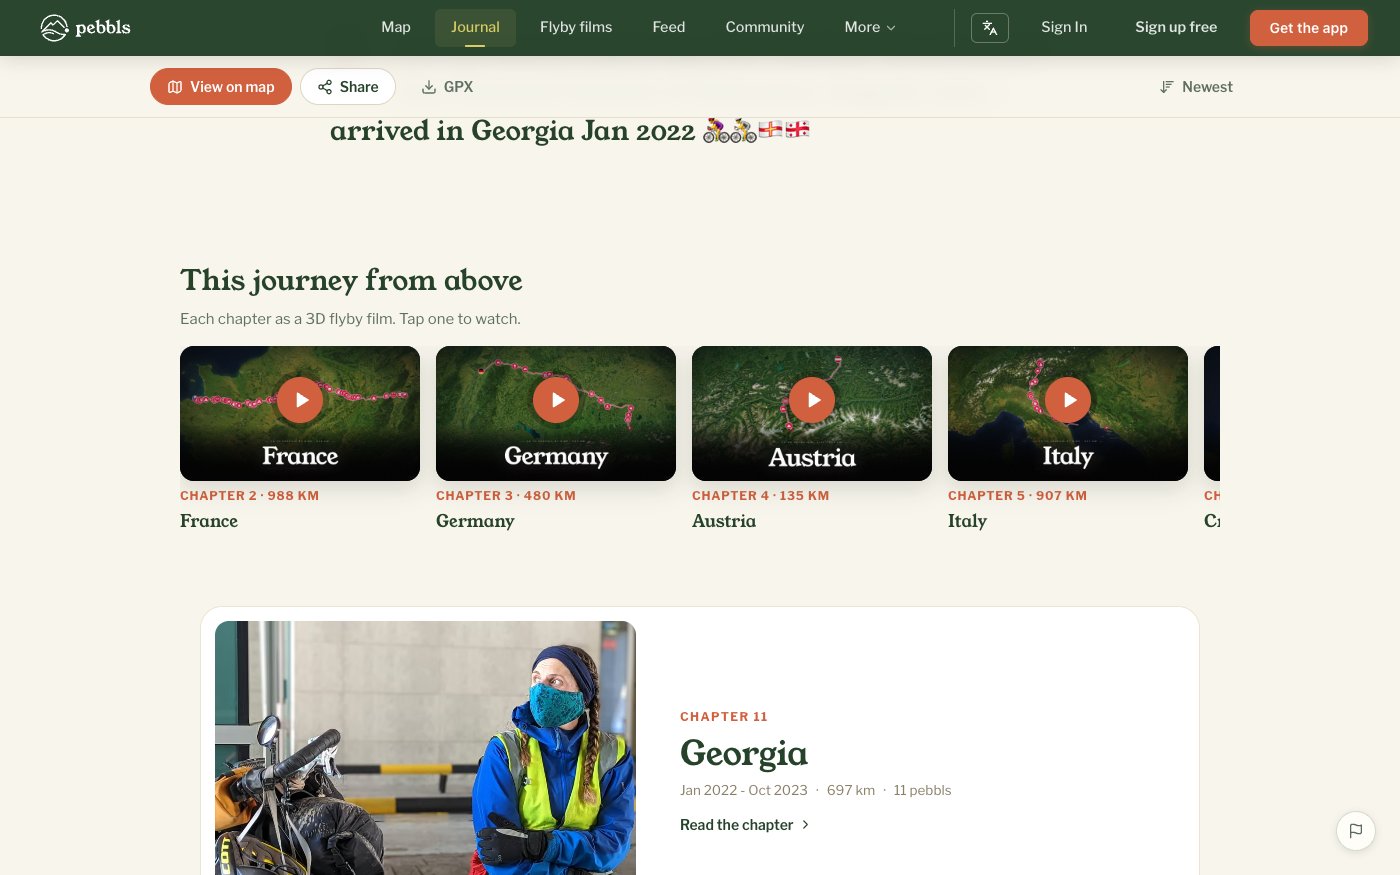Expand the More menu

(x=870, y=28)
